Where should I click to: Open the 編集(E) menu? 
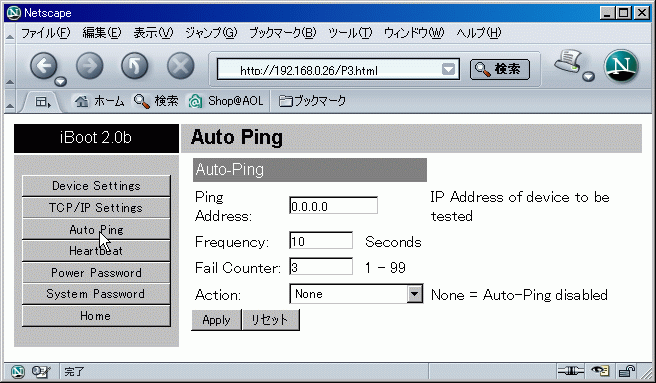click(102, 33)
